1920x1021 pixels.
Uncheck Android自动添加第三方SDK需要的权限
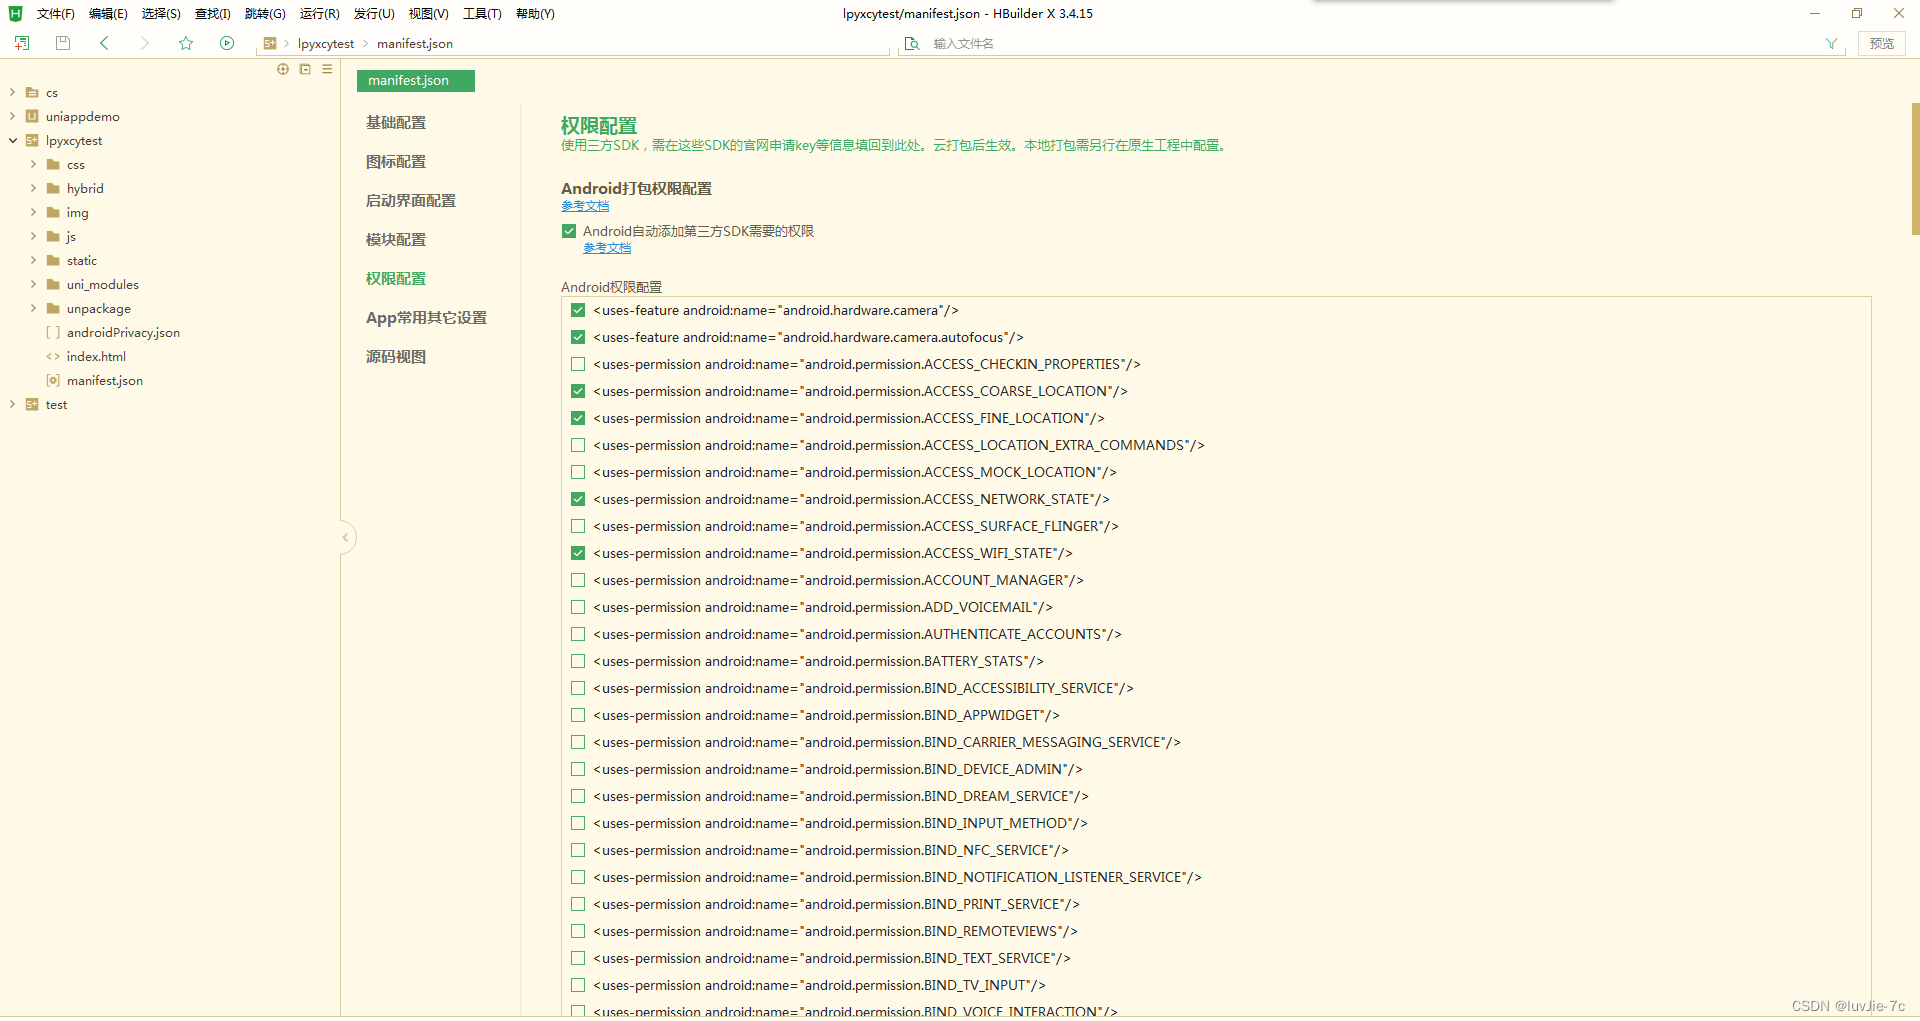tap(568, 230)
